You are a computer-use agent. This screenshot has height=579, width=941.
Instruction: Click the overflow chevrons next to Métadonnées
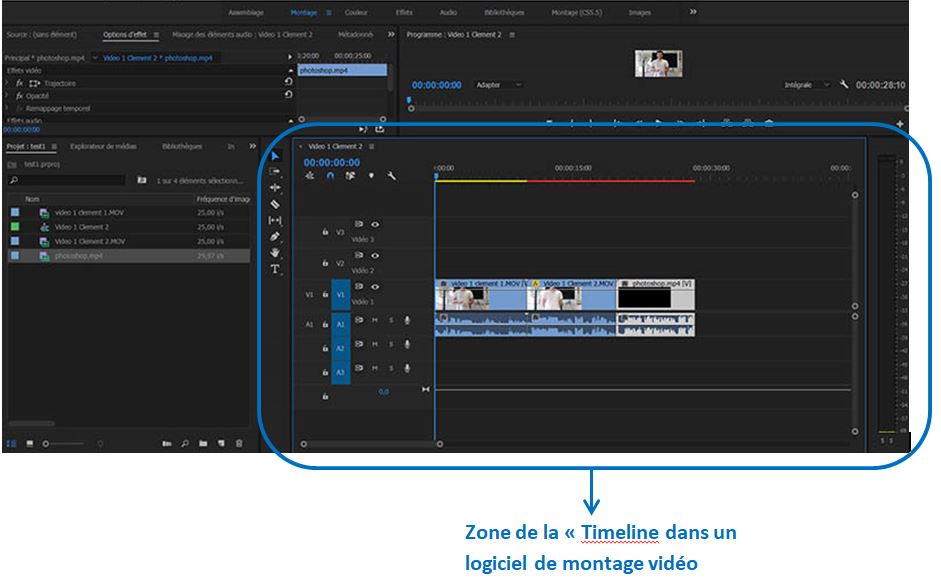(390, 31)
